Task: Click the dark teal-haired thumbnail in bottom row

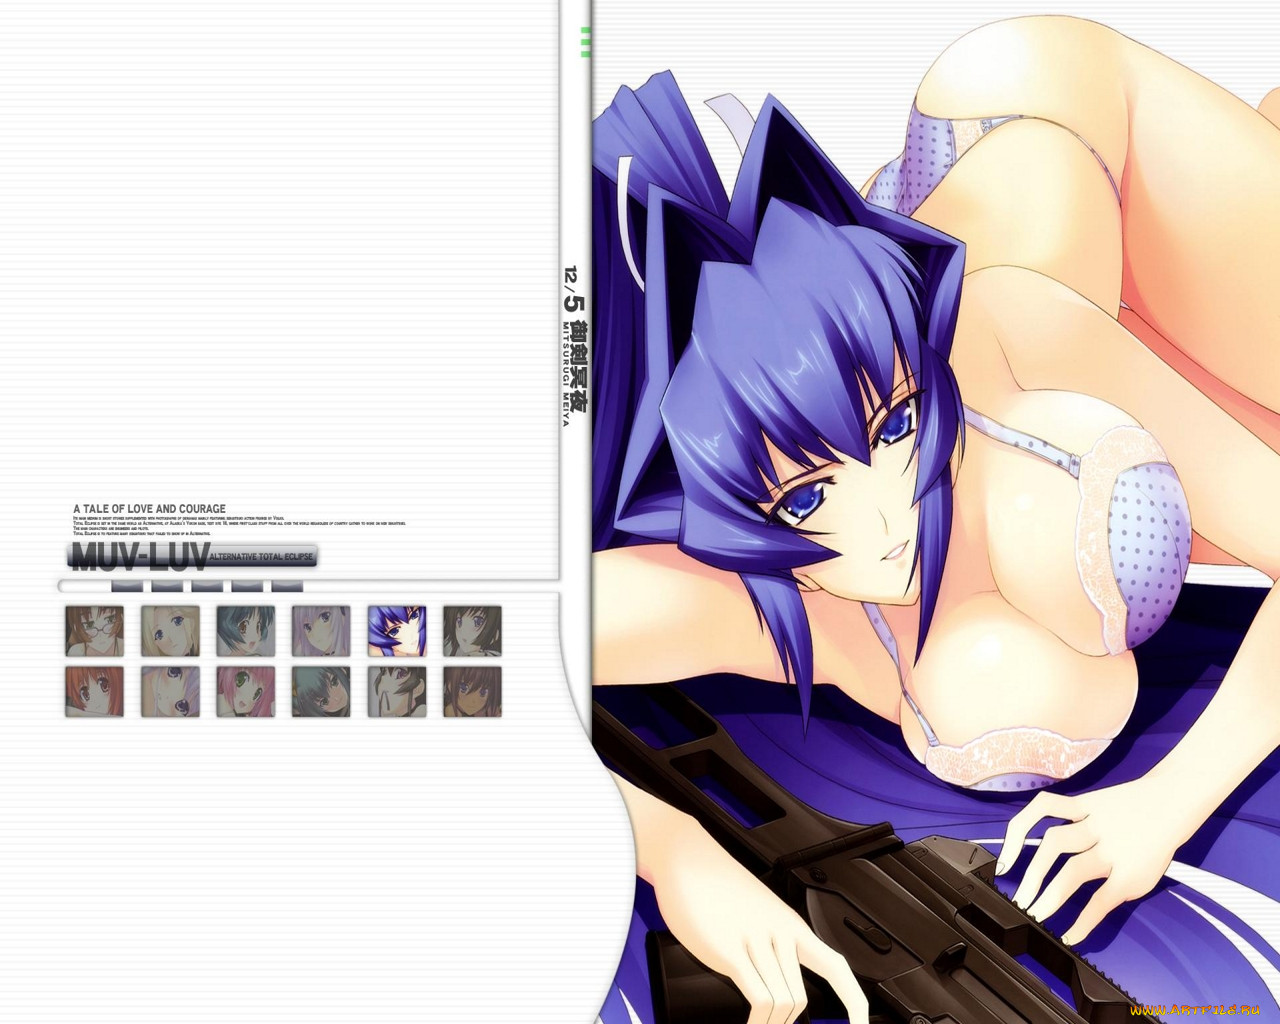Action: tap(321, 692)
